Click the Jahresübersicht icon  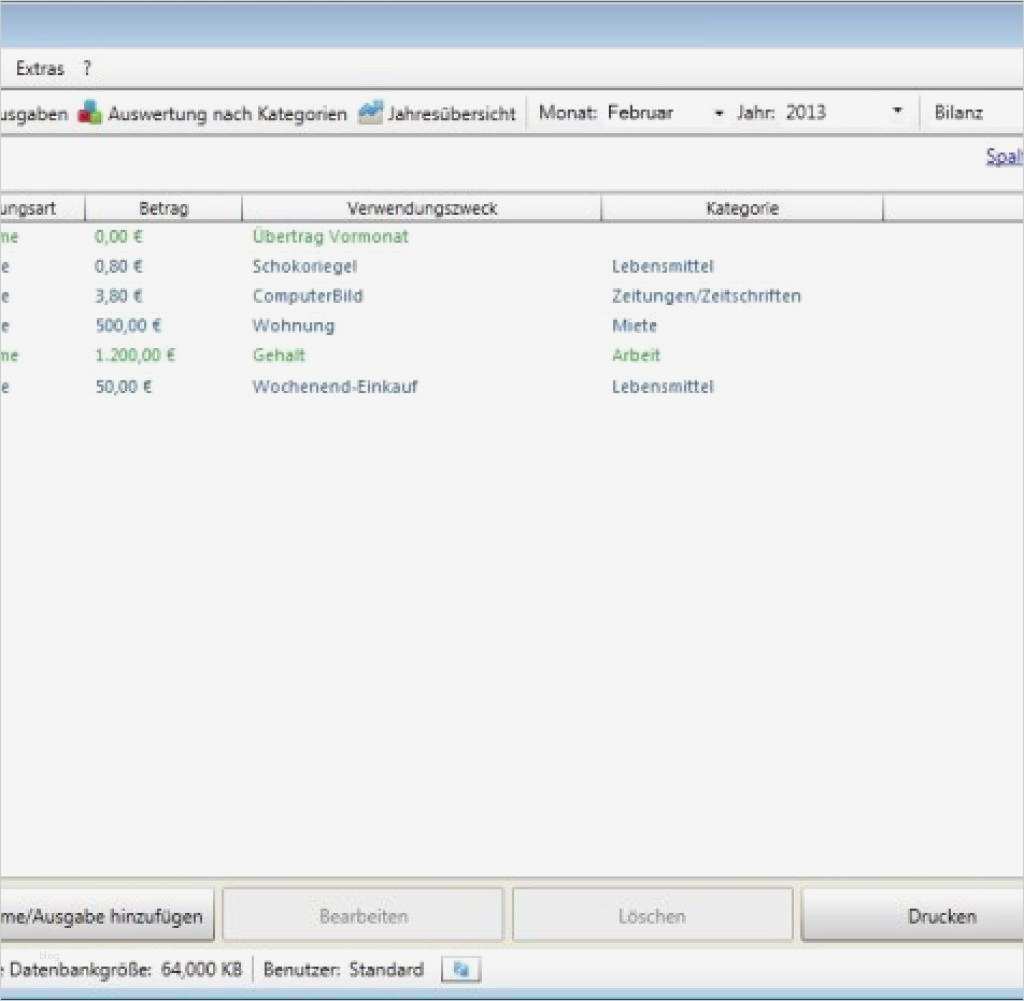point(370,112)
